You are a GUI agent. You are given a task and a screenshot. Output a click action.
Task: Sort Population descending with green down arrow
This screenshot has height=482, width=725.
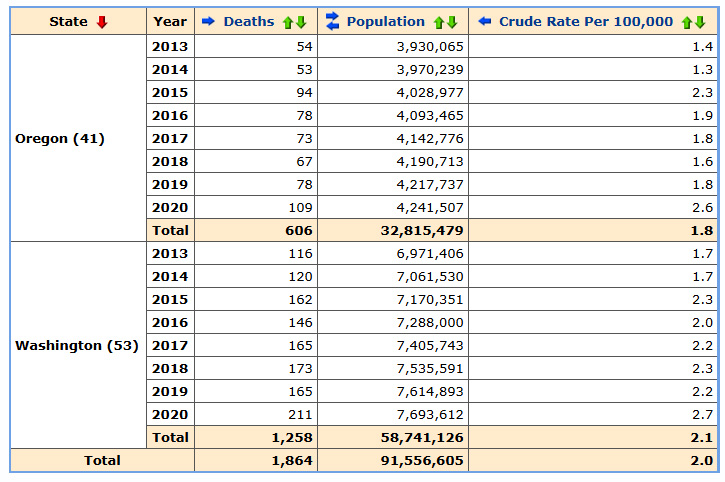(x=452, y=22)
